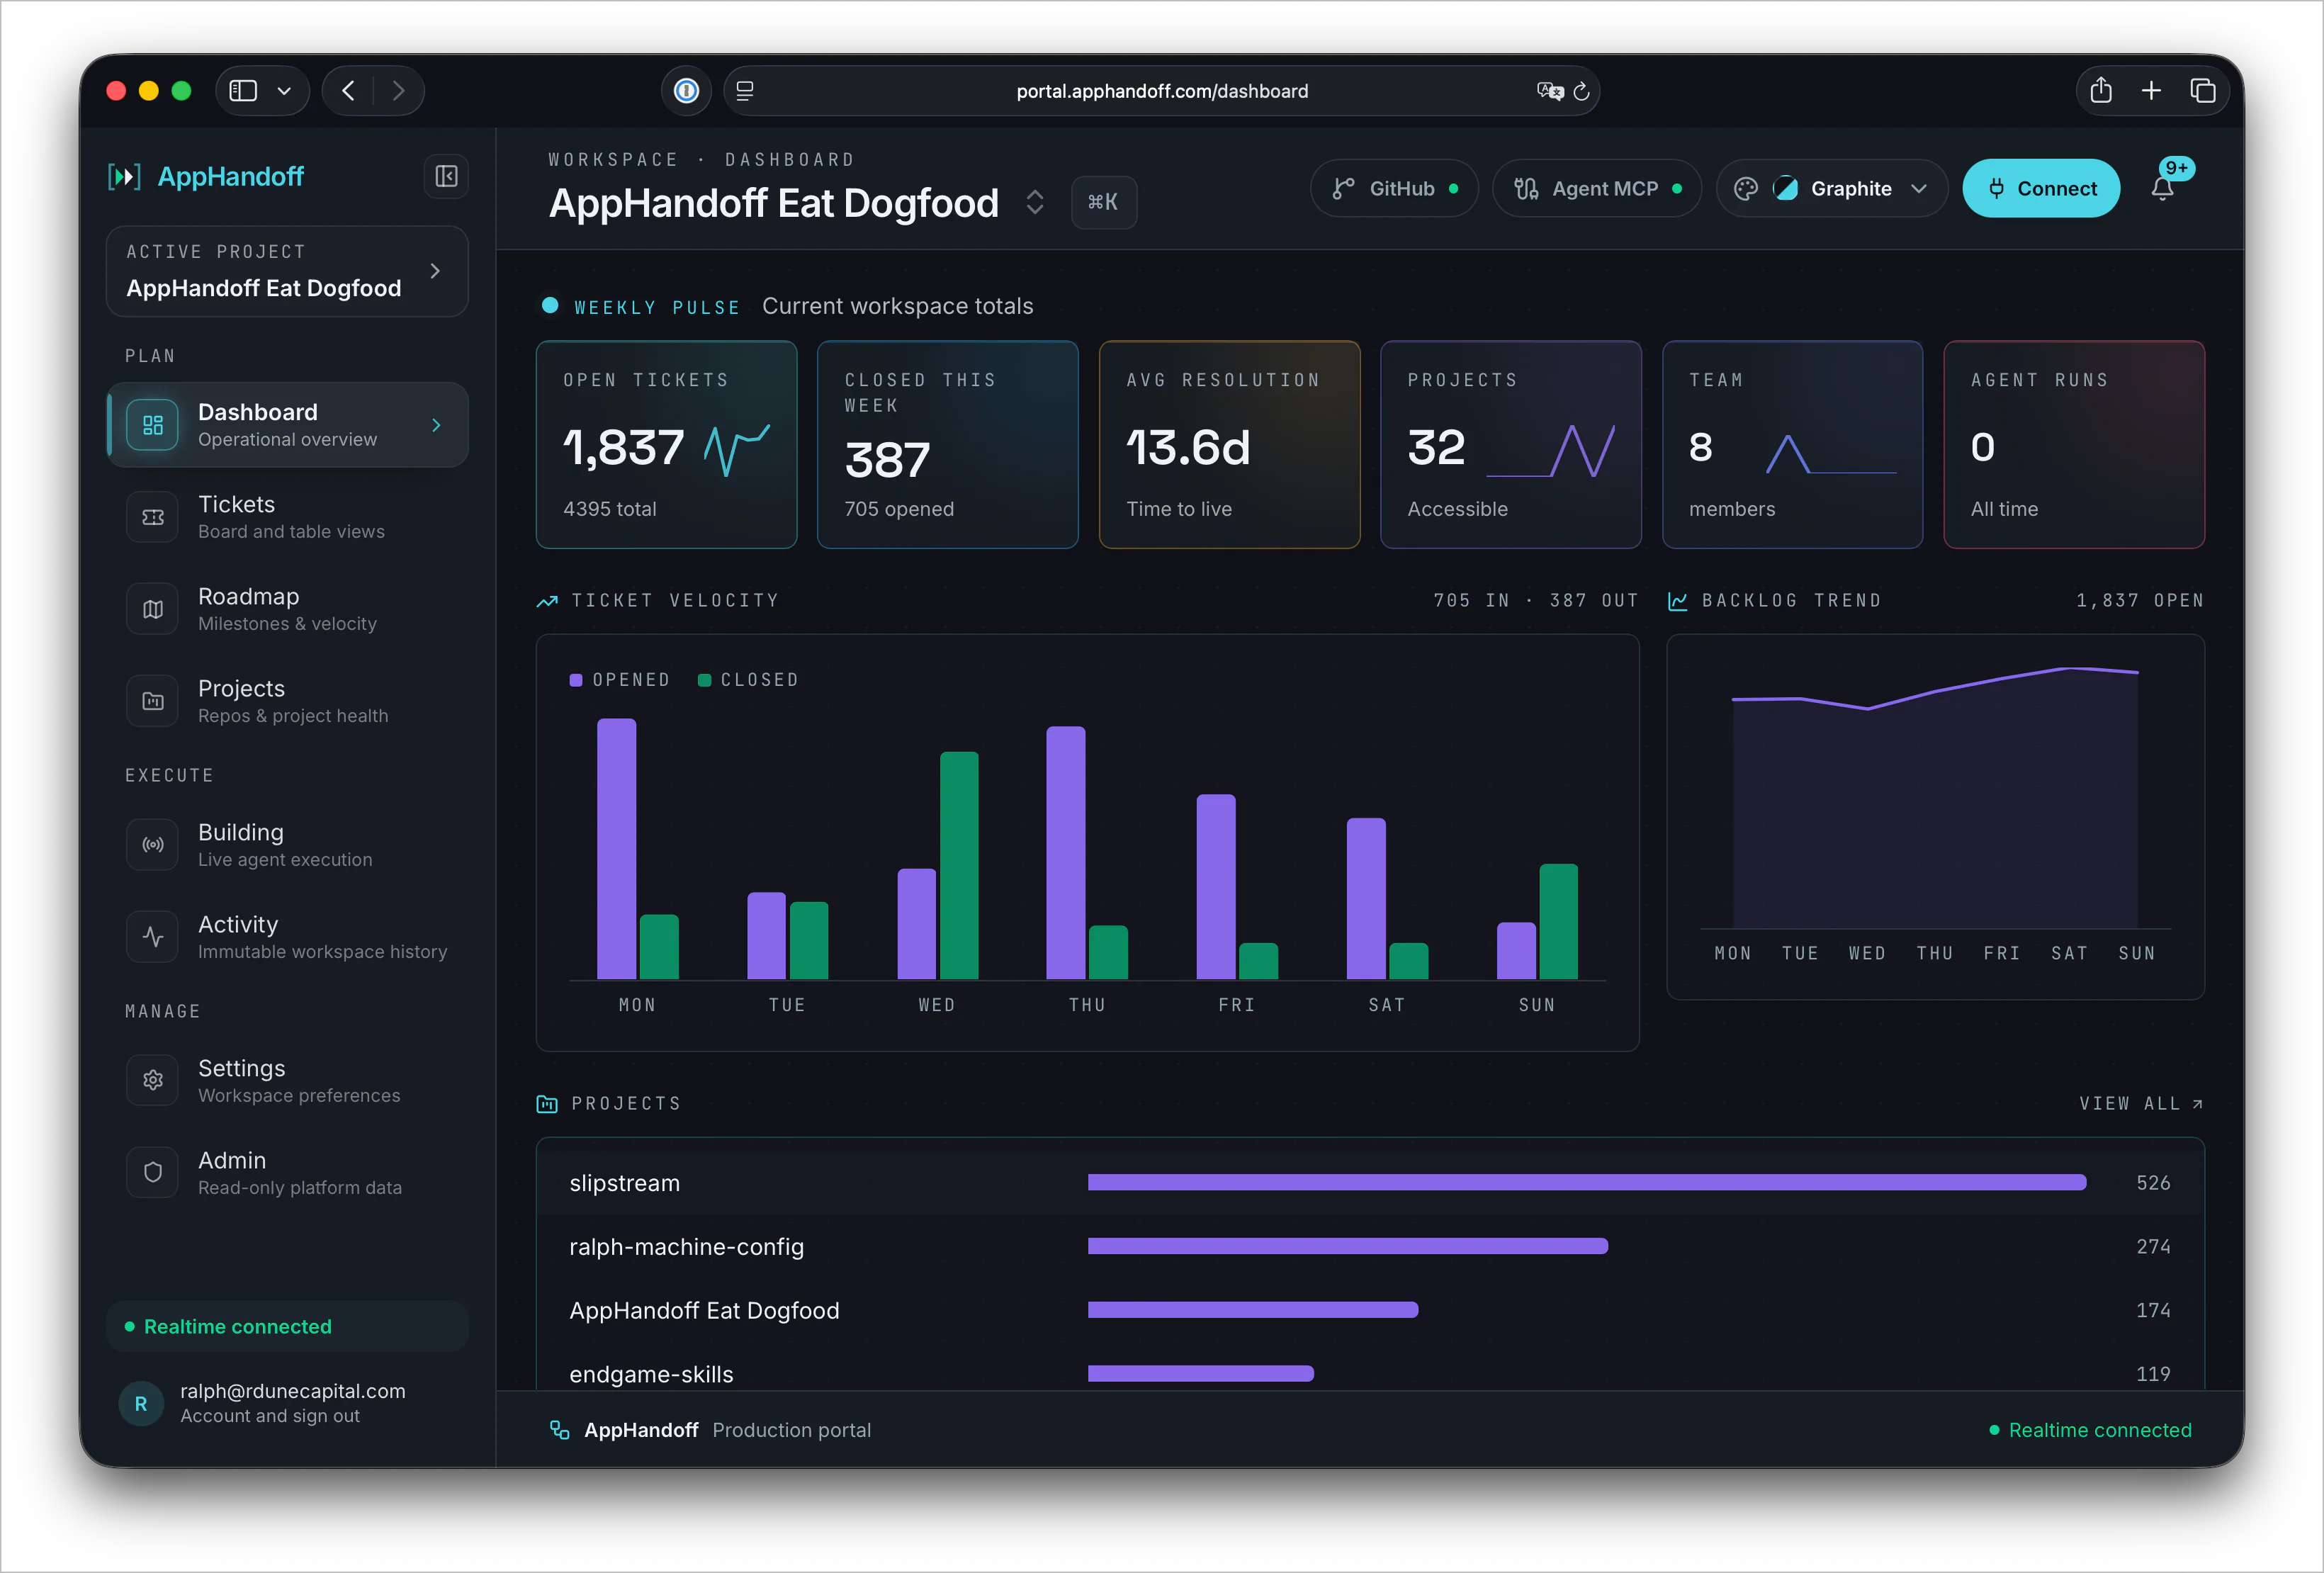Viewport: 2324px width, 1573px height.
Task: Click the translate icon in address bar
Action: click(1549, 91)
